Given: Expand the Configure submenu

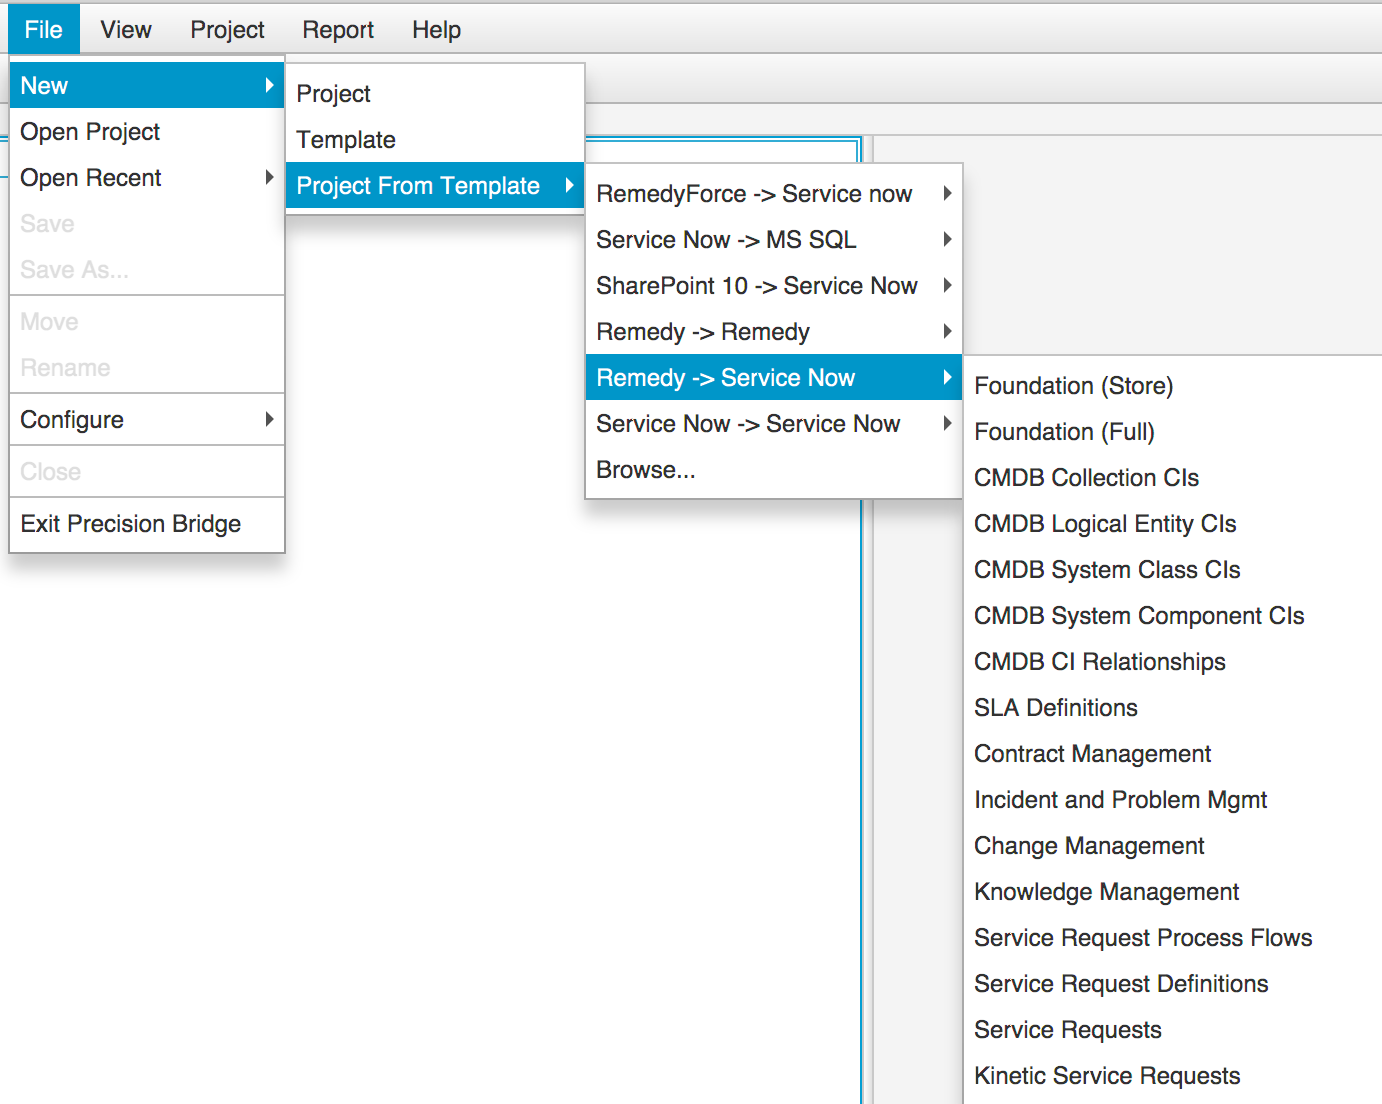Looking at the screenshot, I should [x=147, y=419].
